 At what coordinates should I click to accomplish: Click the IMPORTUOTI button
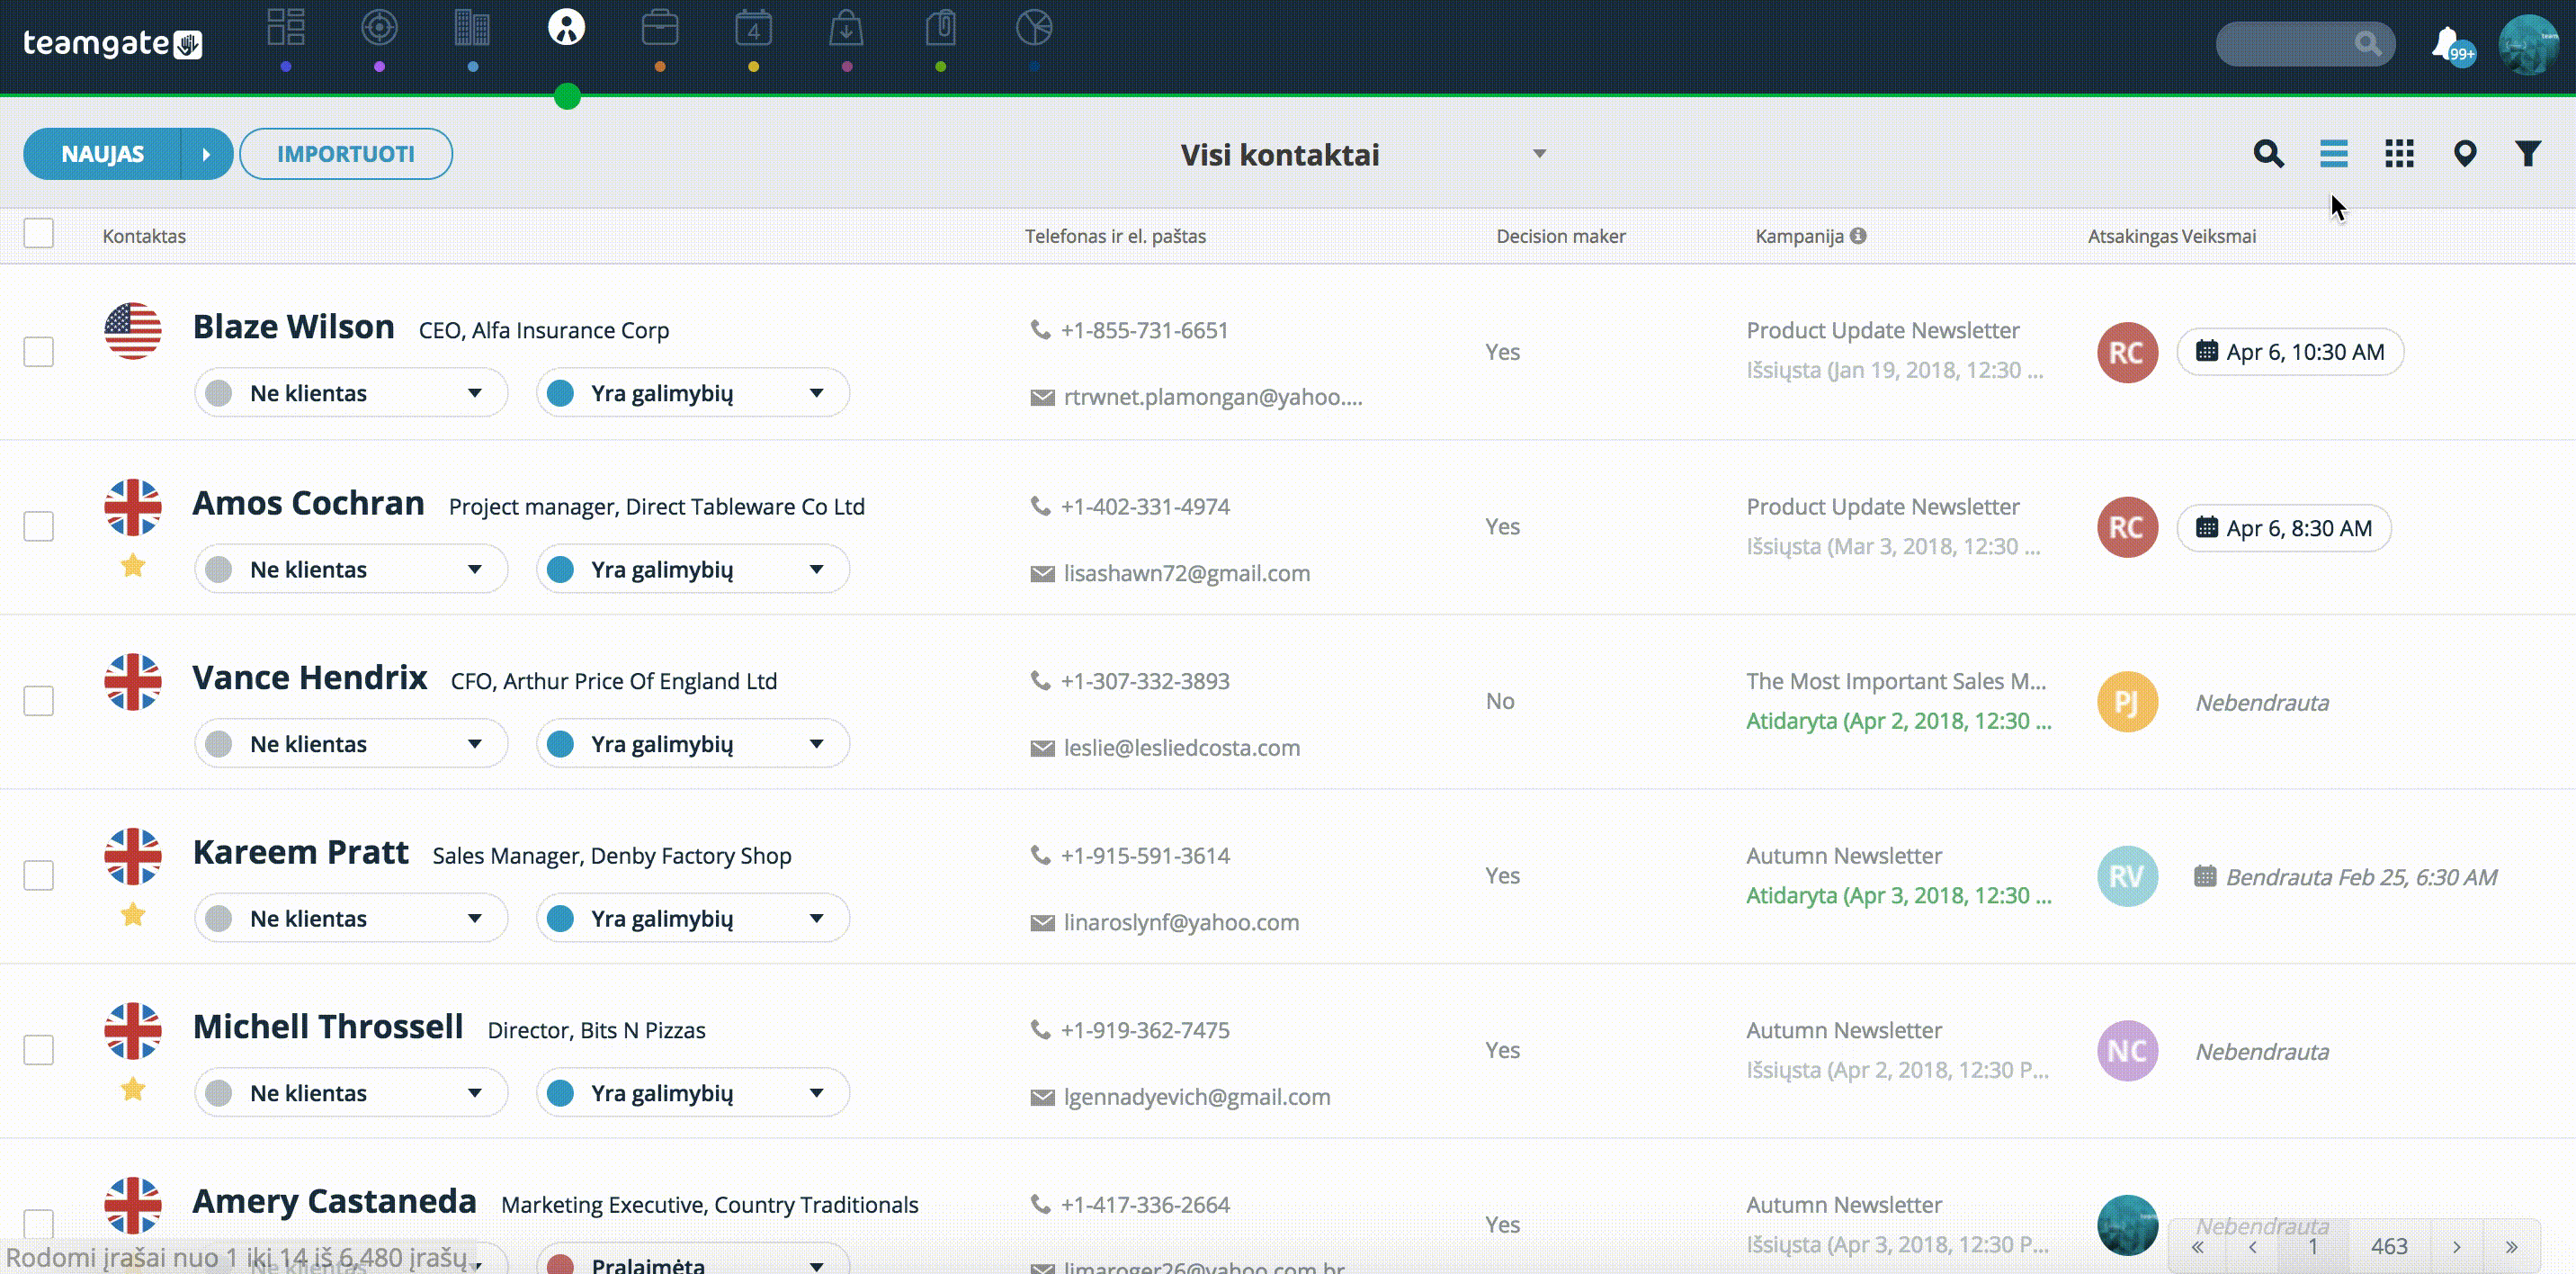coord(346,154)
